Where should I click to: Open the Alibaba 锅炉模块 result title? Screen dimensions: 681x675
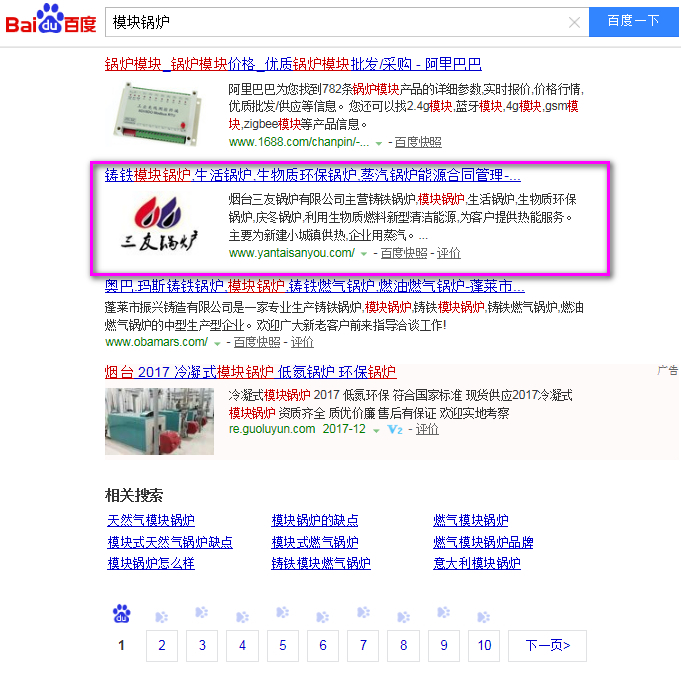pos(293,64)
